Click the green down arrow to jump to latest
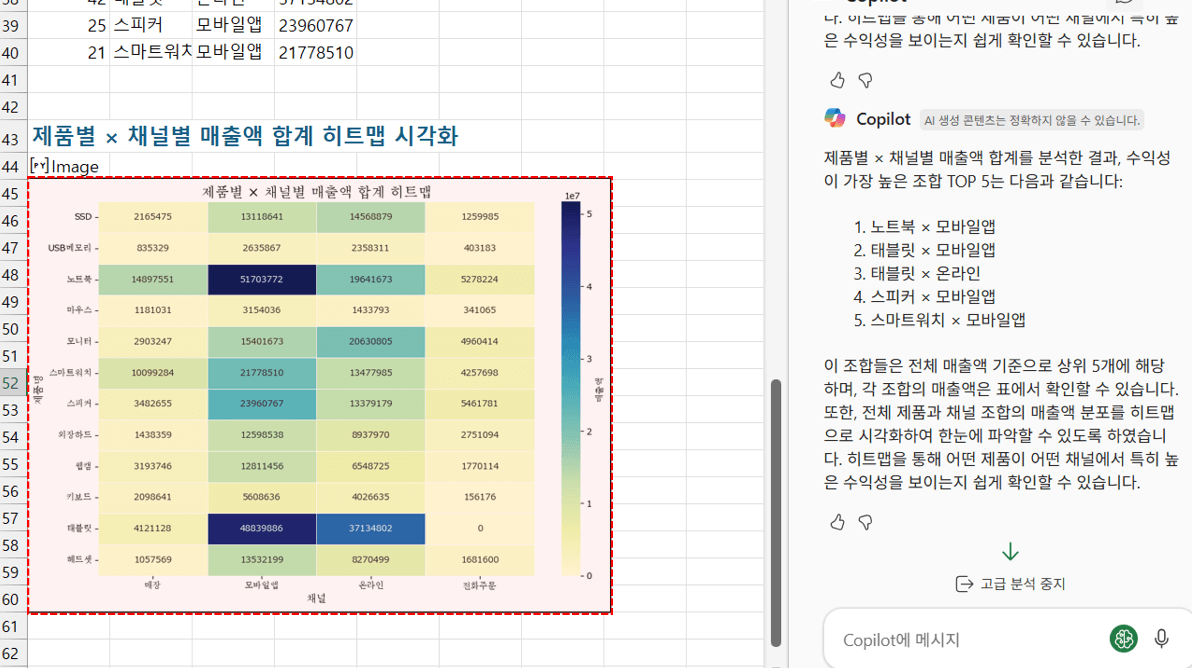Screen dimensions: 1192x668 click(x=1010, y=552)
